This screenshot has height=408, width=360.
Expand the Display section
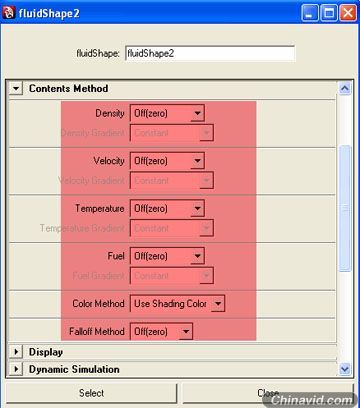click(x=16, y=352)
